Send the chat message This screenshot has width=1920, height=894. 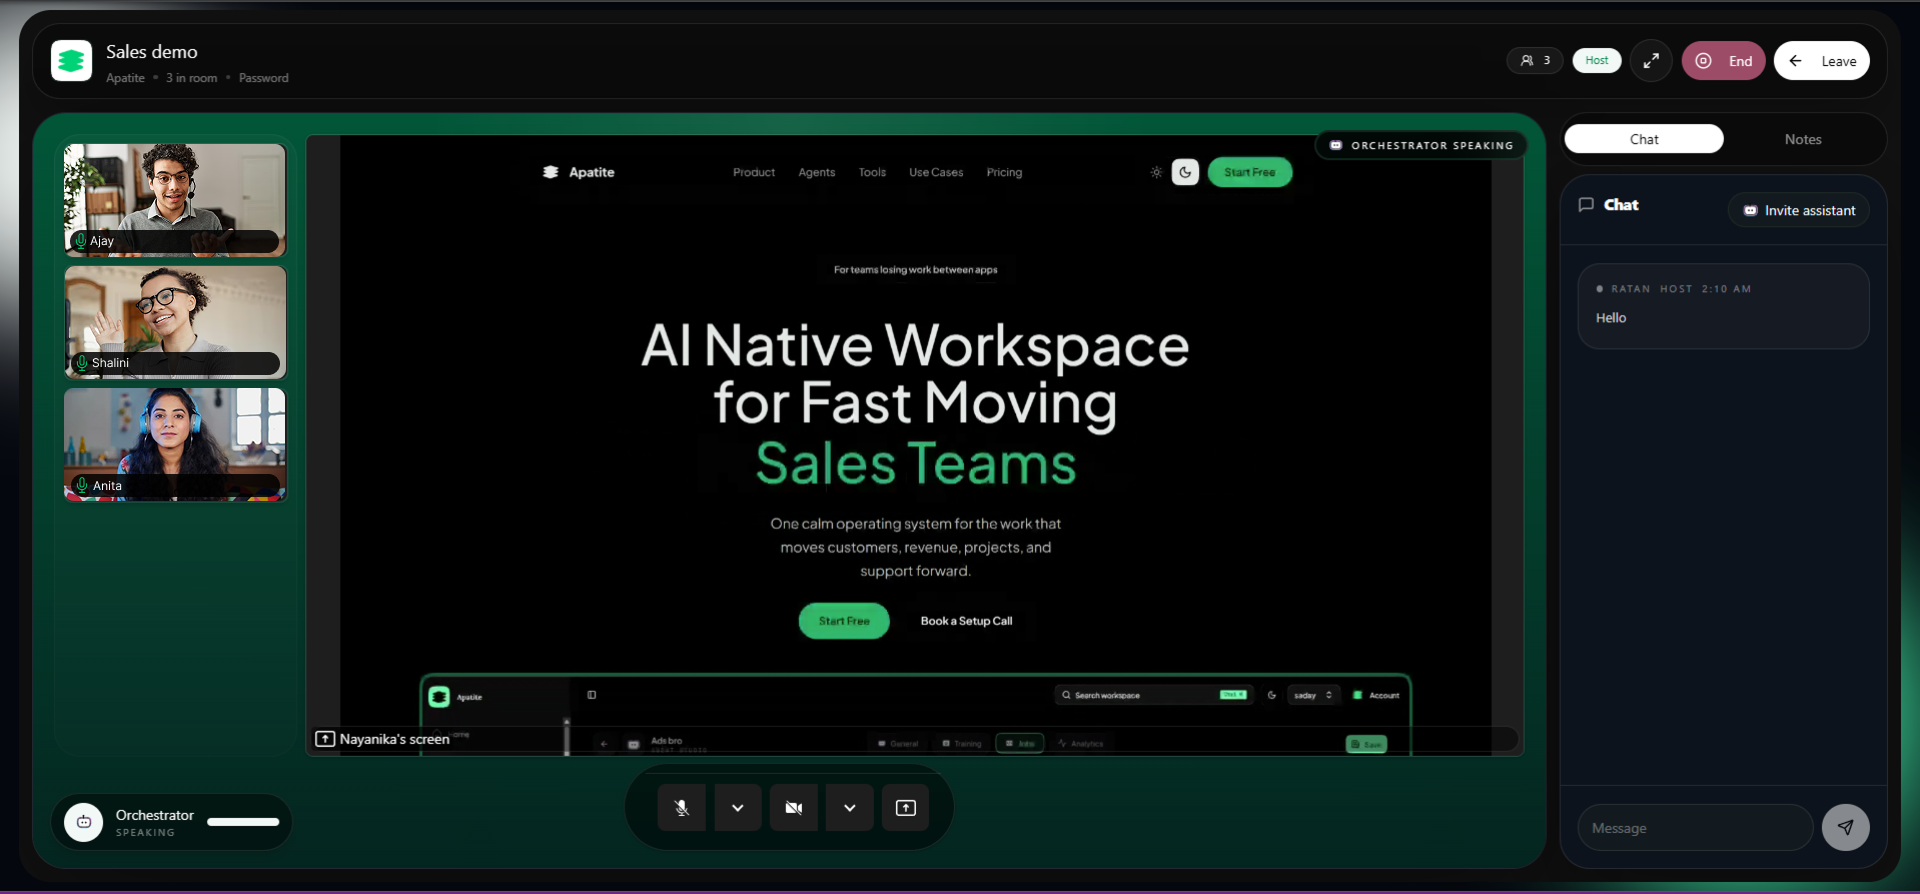pyautogui.click(x=1846, y=828)
